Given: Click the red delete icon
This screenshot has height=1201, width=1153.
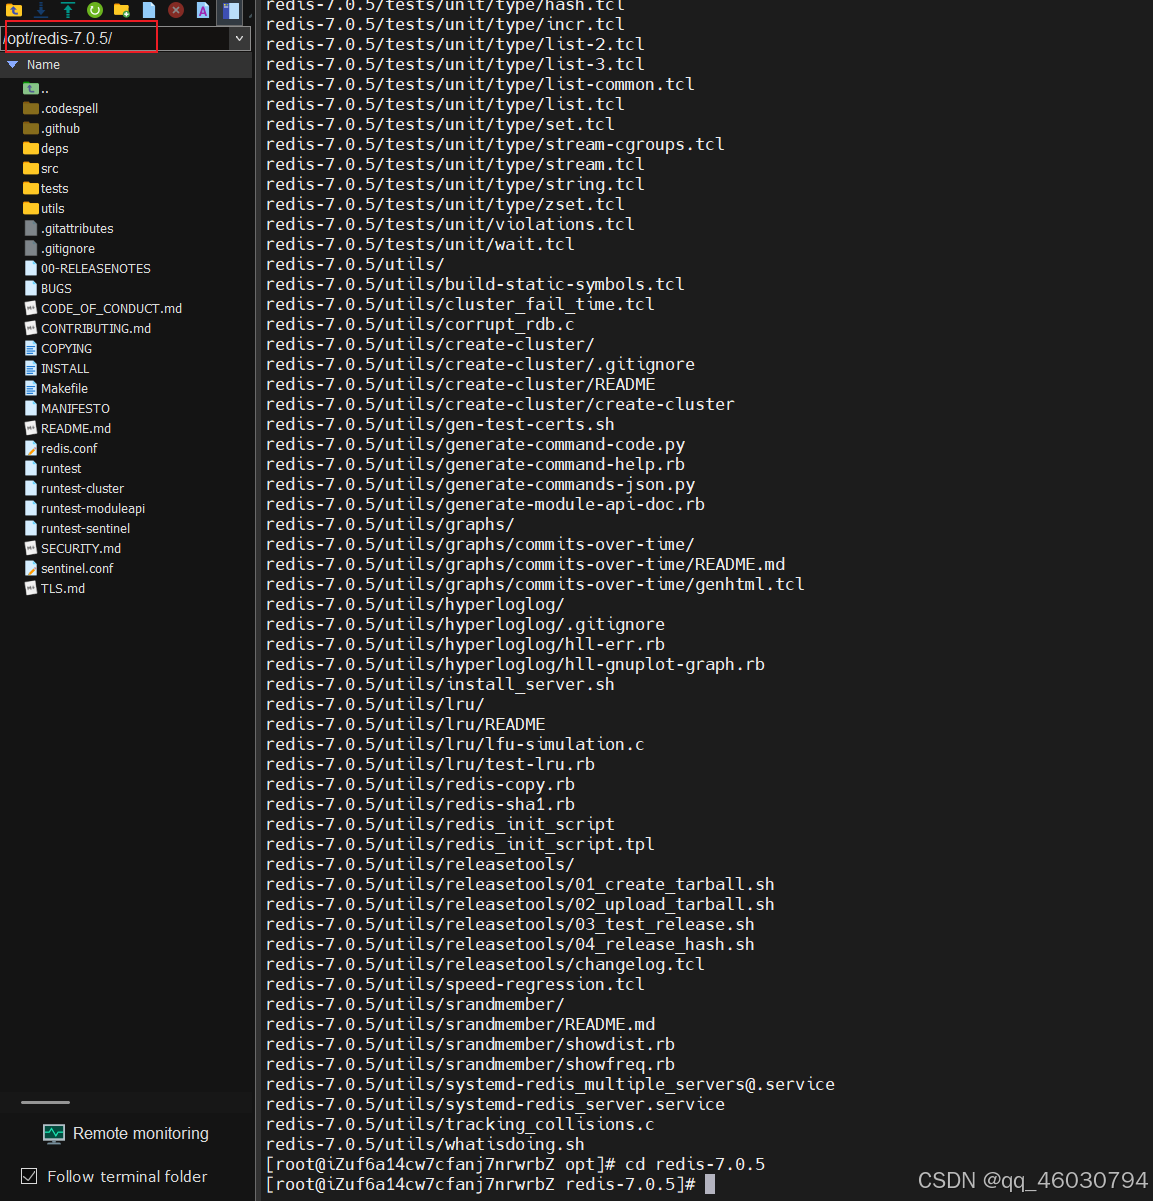Looking at the screenshot, I should tap(176, 10).
